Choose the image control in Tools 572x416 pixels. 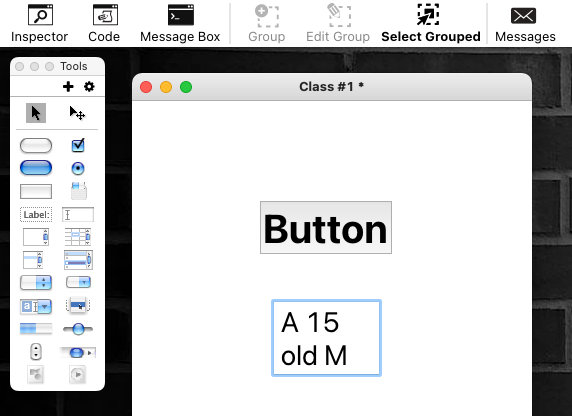point(36,375)
